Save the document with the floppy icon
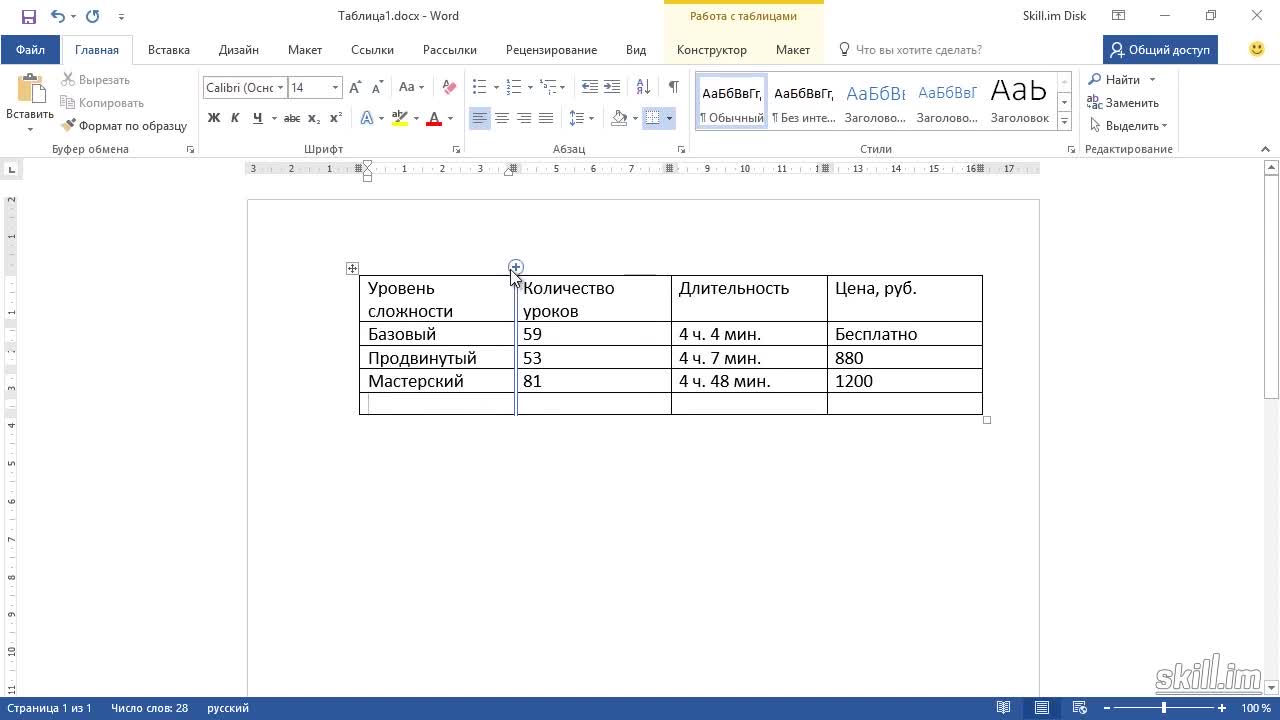1280x720 pixels. 29,16
